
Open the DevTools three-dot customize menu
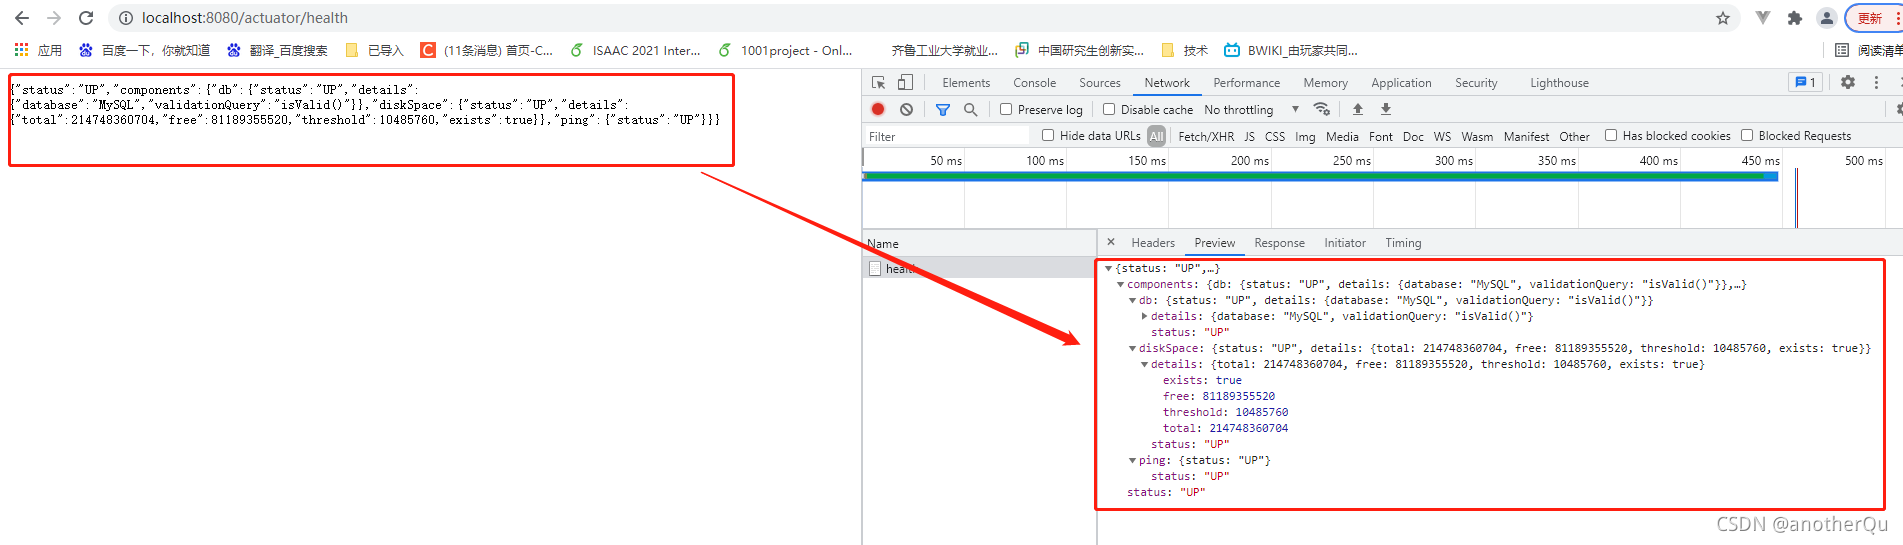click(x=1877, y=83)
